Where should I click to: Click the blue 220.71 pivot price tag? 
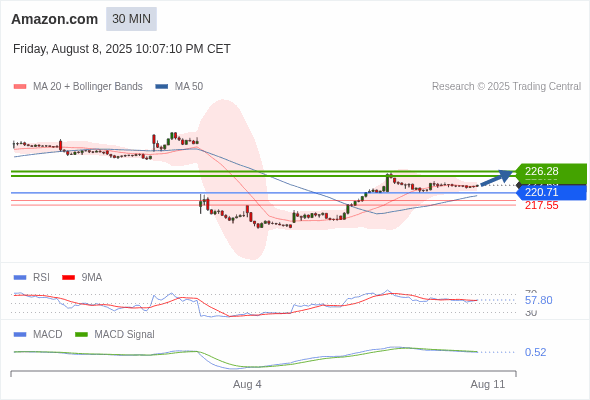[x=551, y=193]
